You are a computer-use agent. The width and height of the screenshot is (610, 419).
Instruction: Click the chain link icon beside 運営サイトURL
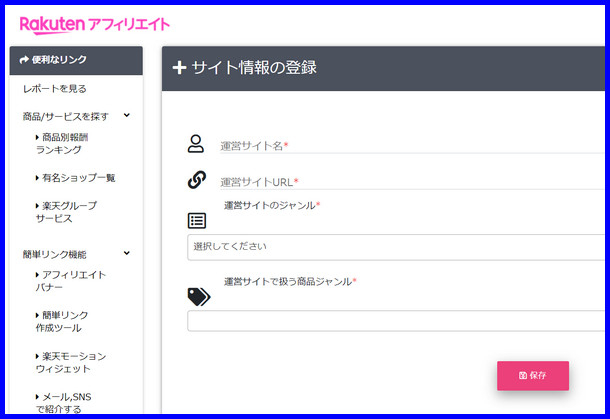pyautogui.click(x=197, y=180)
